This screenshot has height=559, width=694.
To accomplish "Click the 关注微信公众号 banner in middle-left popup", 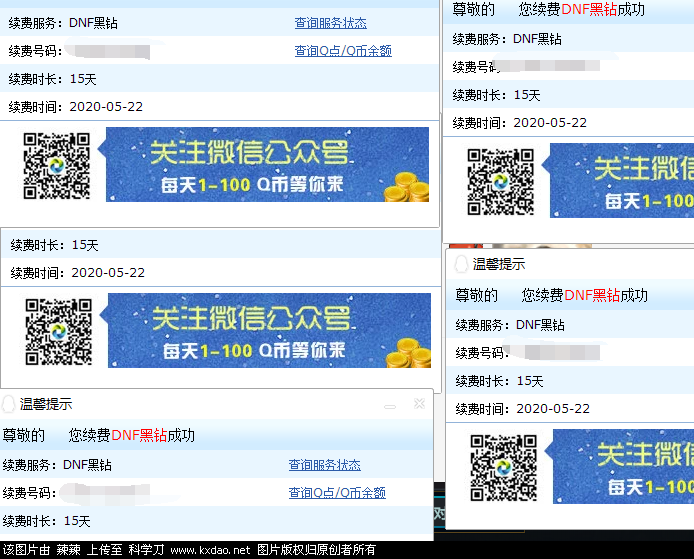I will coord(265,331).
